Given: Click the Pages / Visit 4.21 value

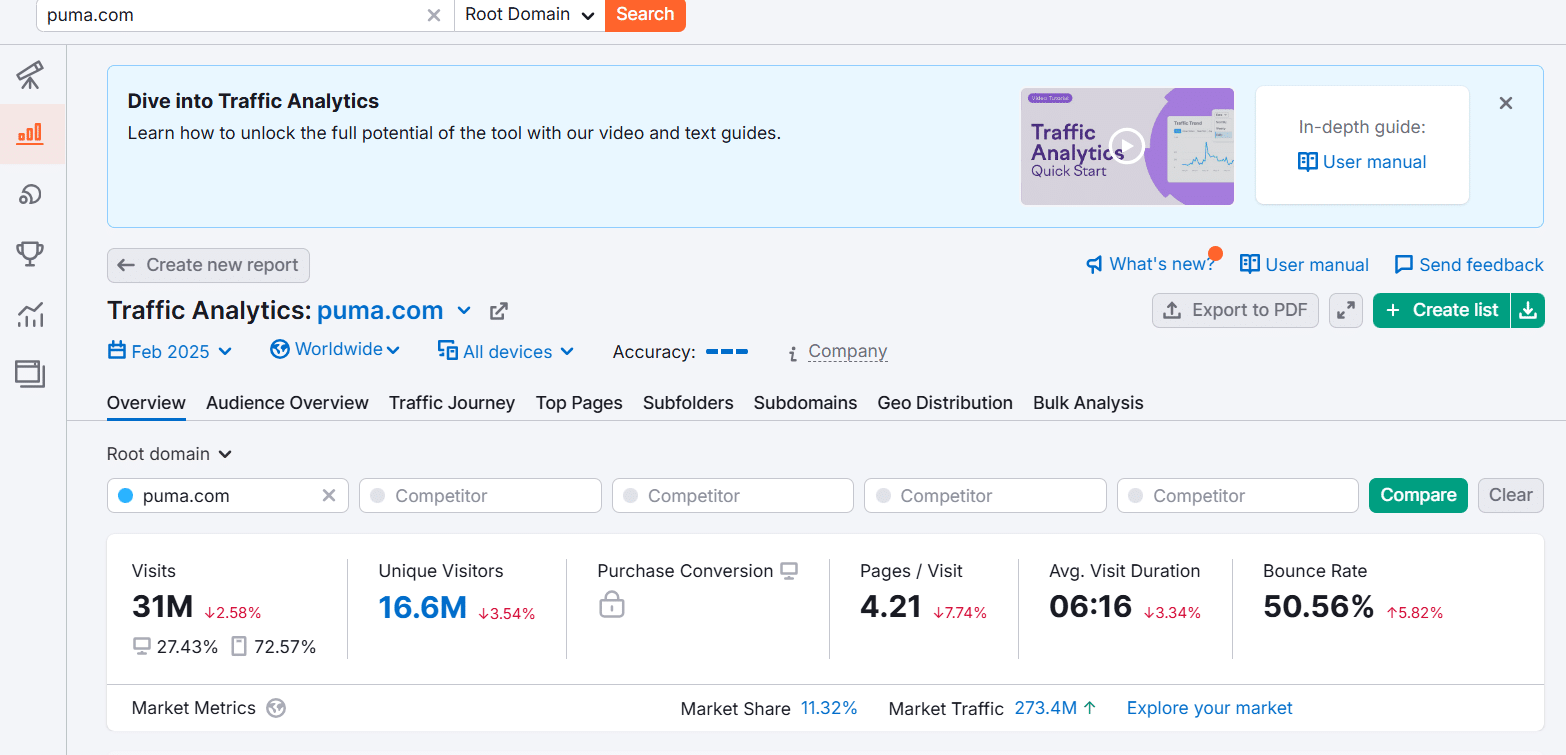Looking at the screenshot, I should 890,607.
